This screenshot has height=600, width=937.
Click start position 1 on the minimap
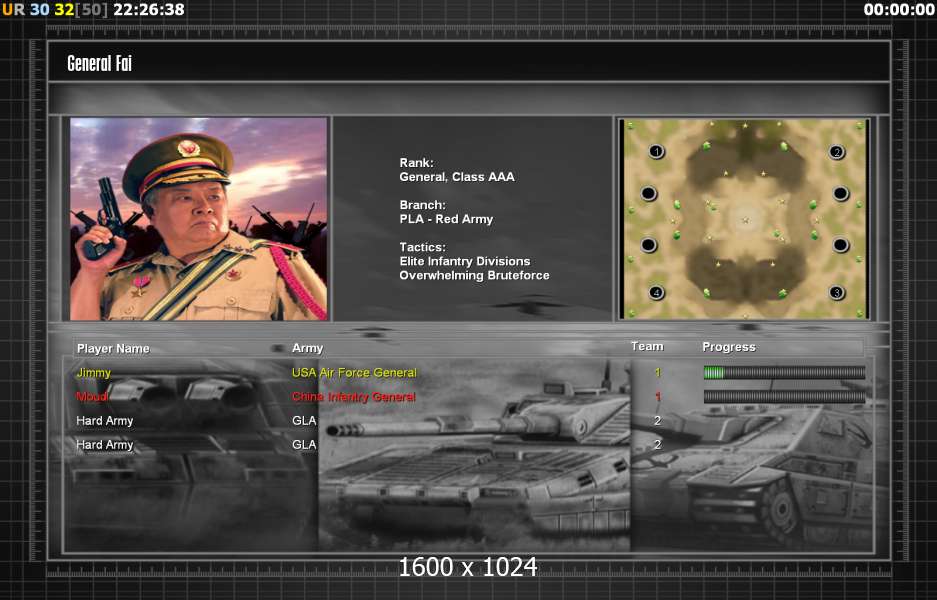[x=656, y=151]
